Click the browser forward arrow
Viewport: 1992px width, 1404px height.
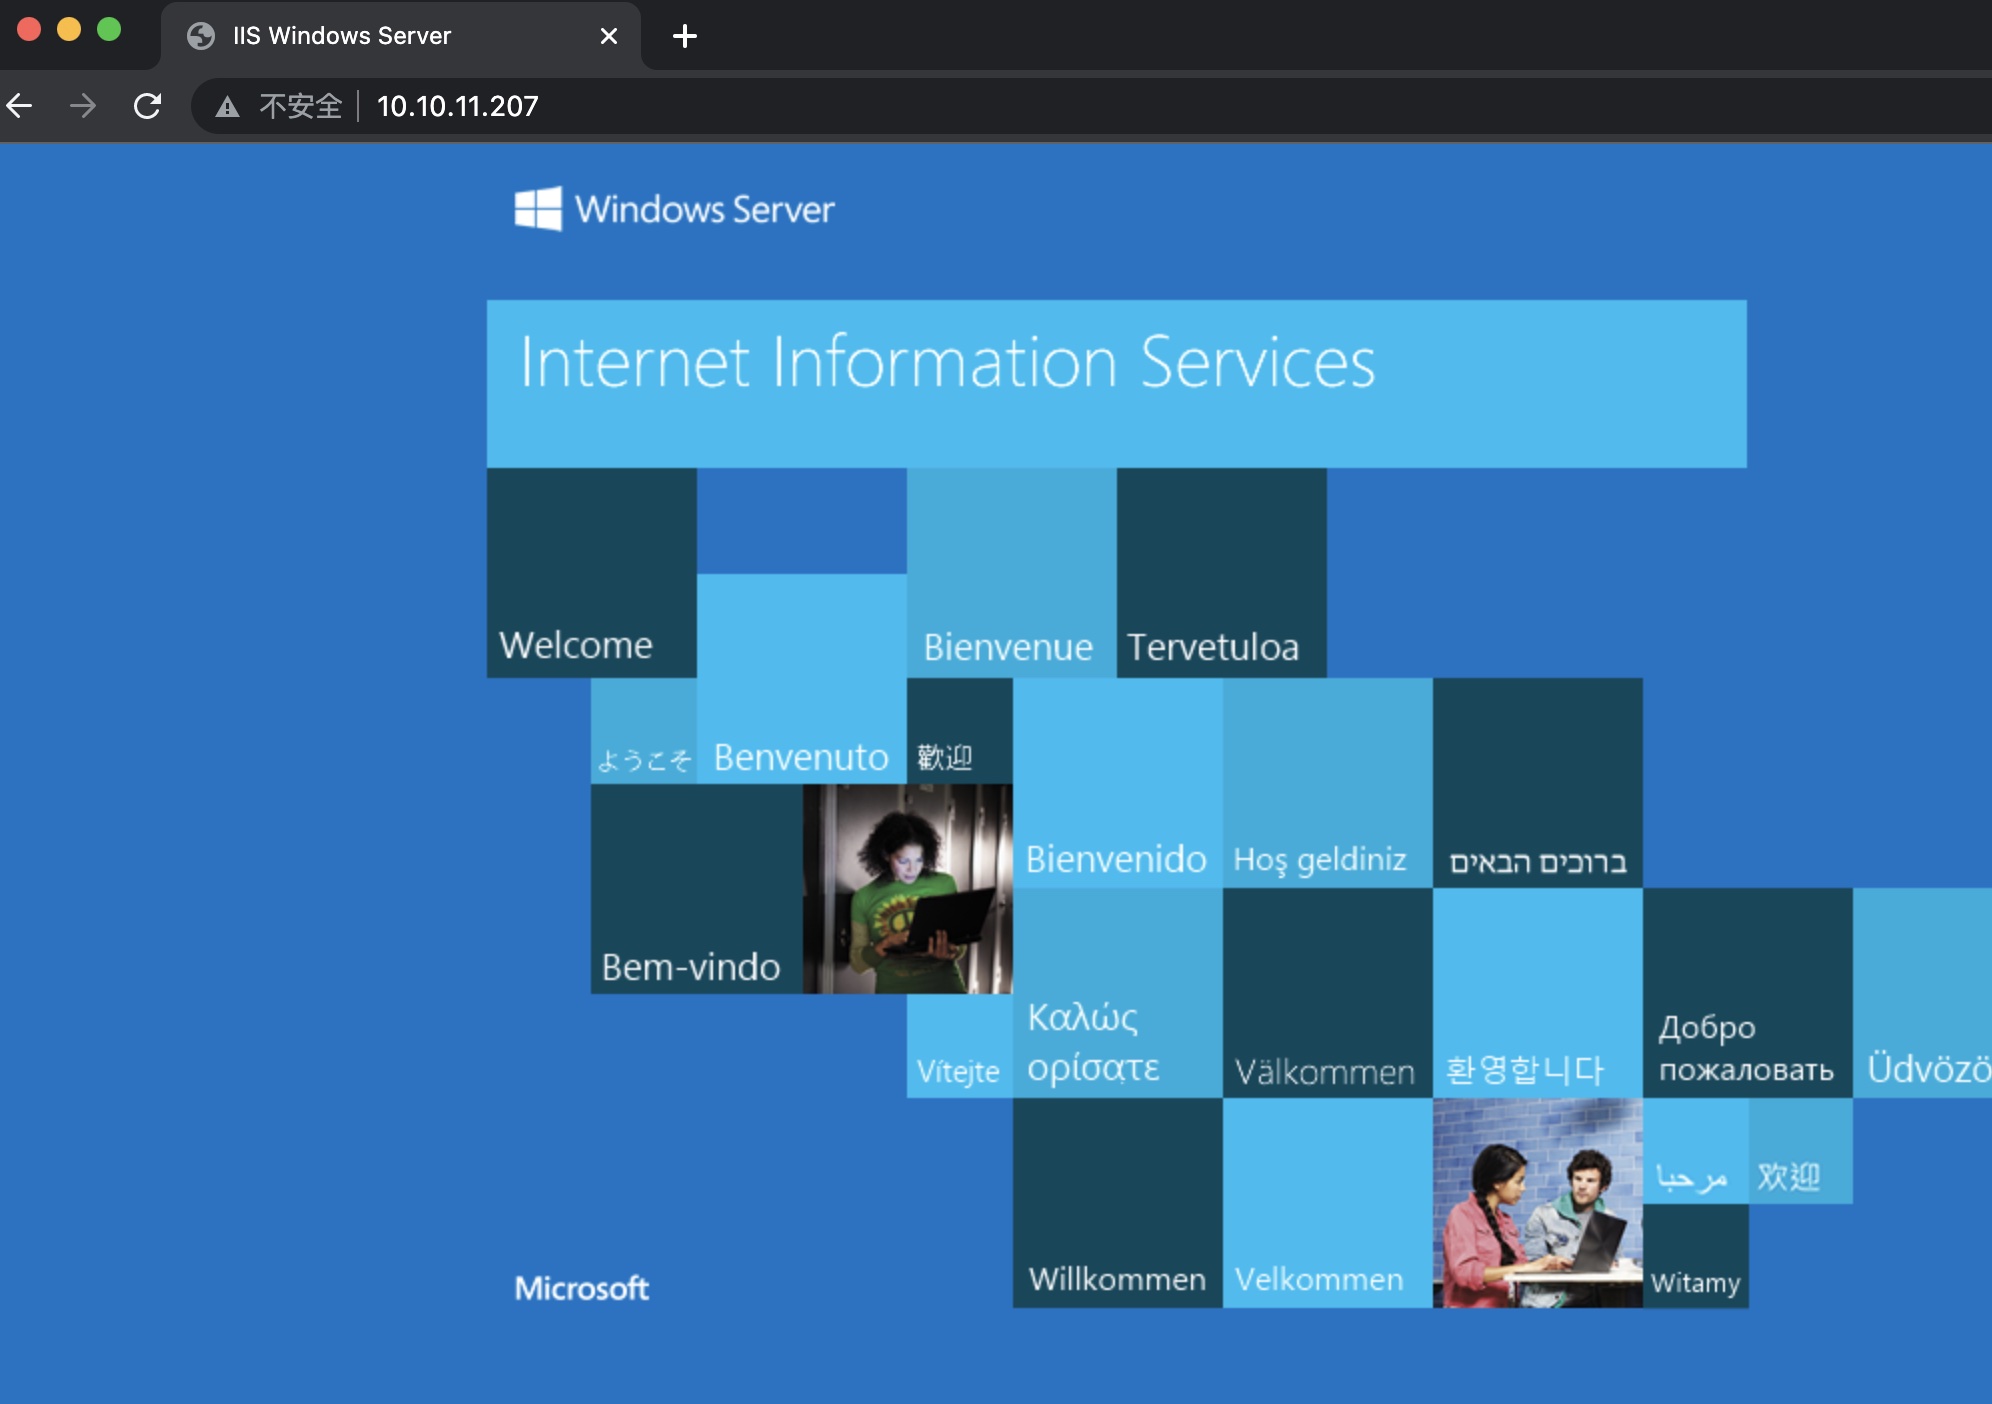(83, 105)
